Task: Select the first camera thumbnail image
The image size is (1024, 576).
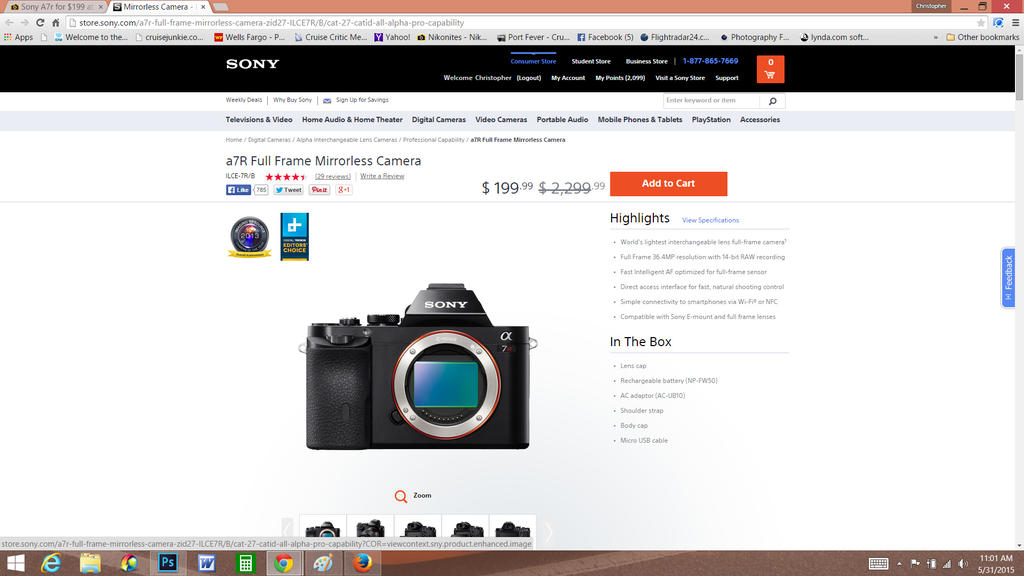Action: click(322, 530)
